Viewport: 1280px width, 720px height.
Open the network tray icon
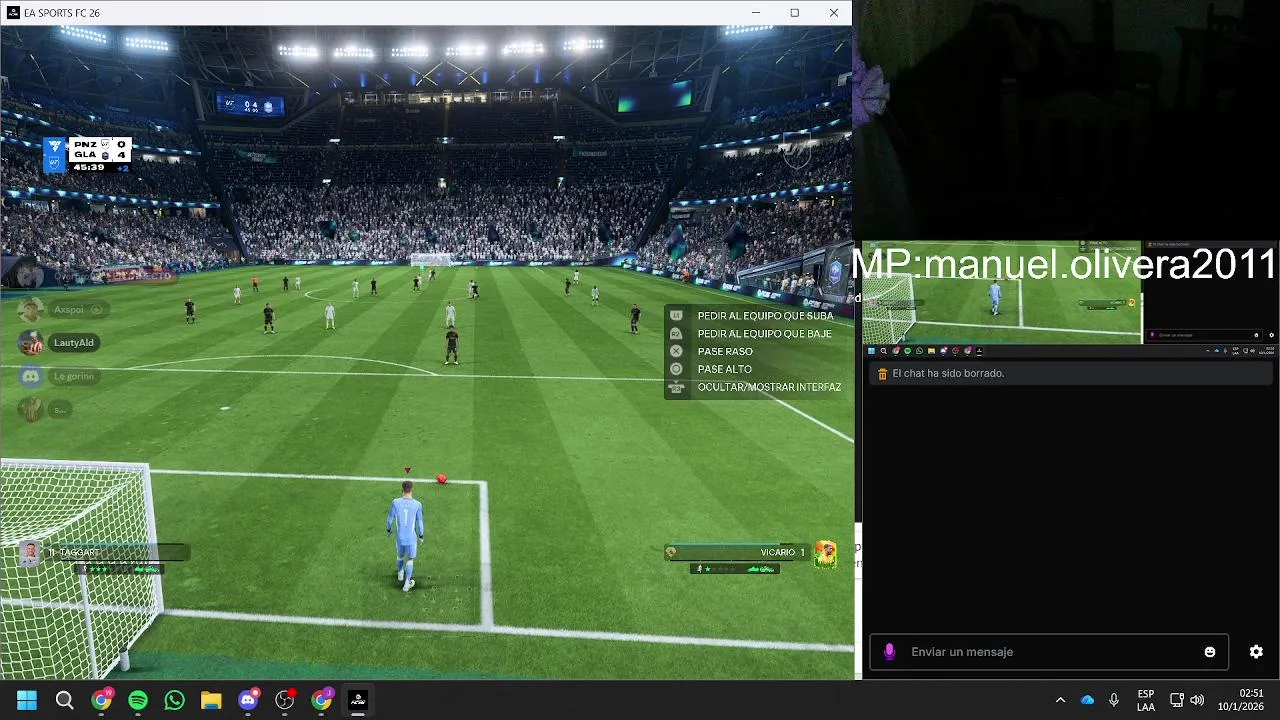tap(1177, 700)
